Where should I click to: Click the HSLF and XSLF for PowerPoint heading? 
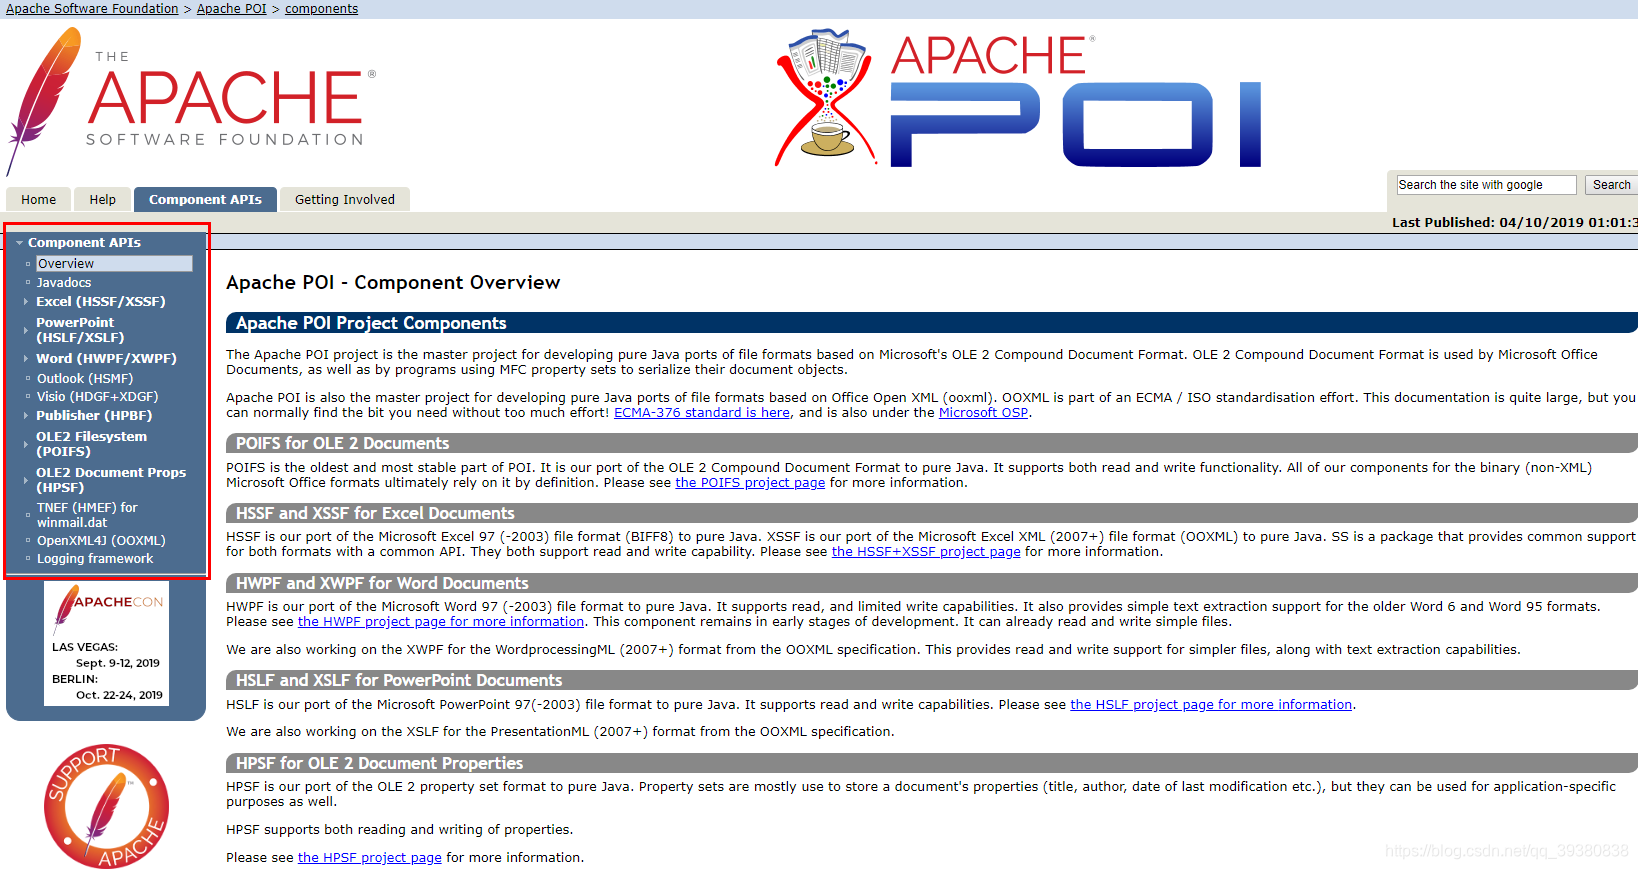399,680
